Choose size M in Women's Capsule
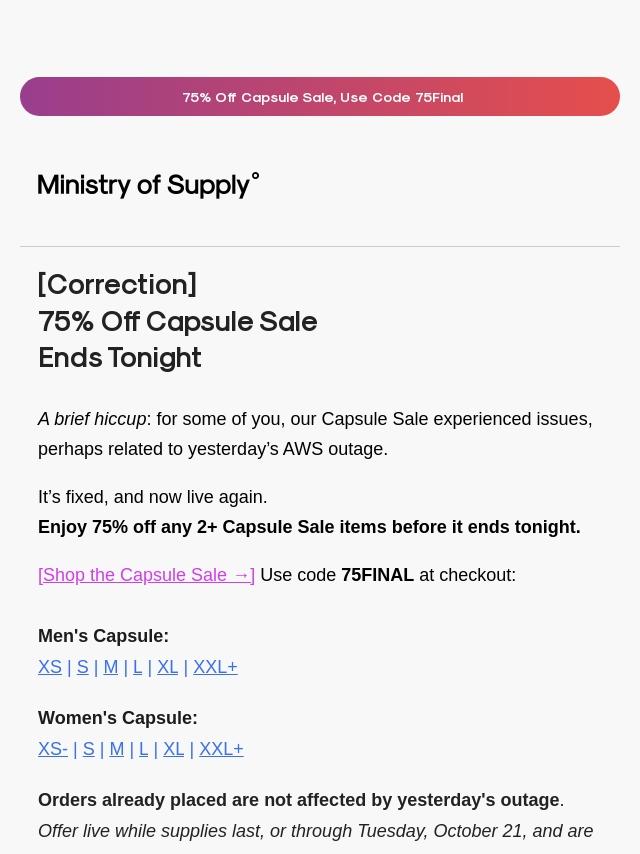 (x=117, y=749)
